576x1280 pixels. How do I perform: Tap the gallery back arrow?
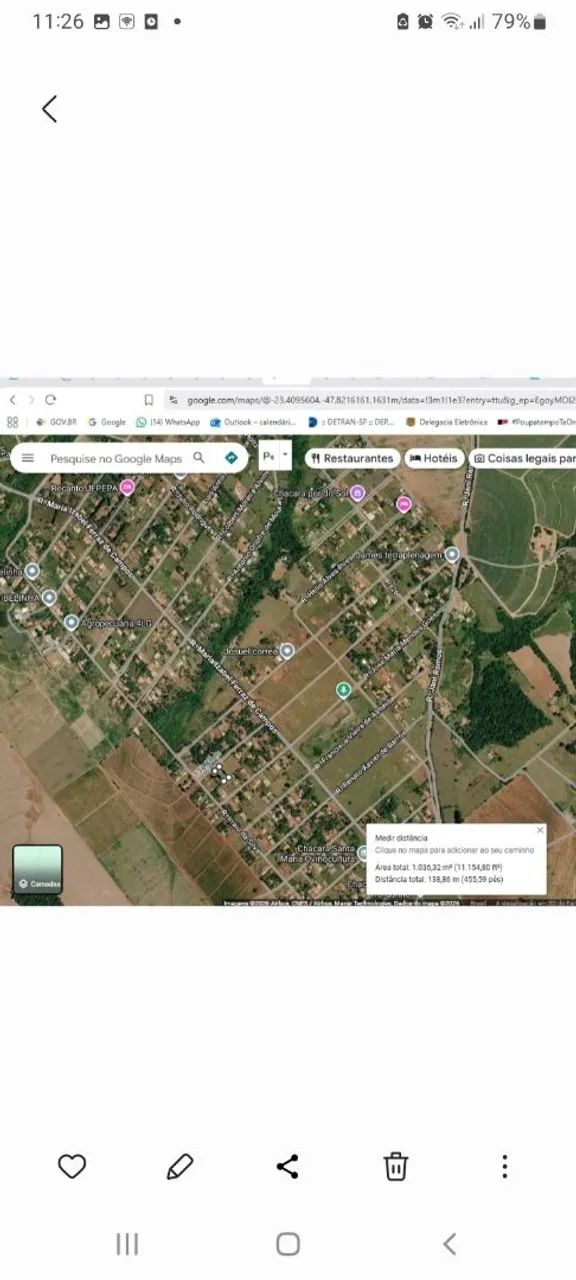49,109
